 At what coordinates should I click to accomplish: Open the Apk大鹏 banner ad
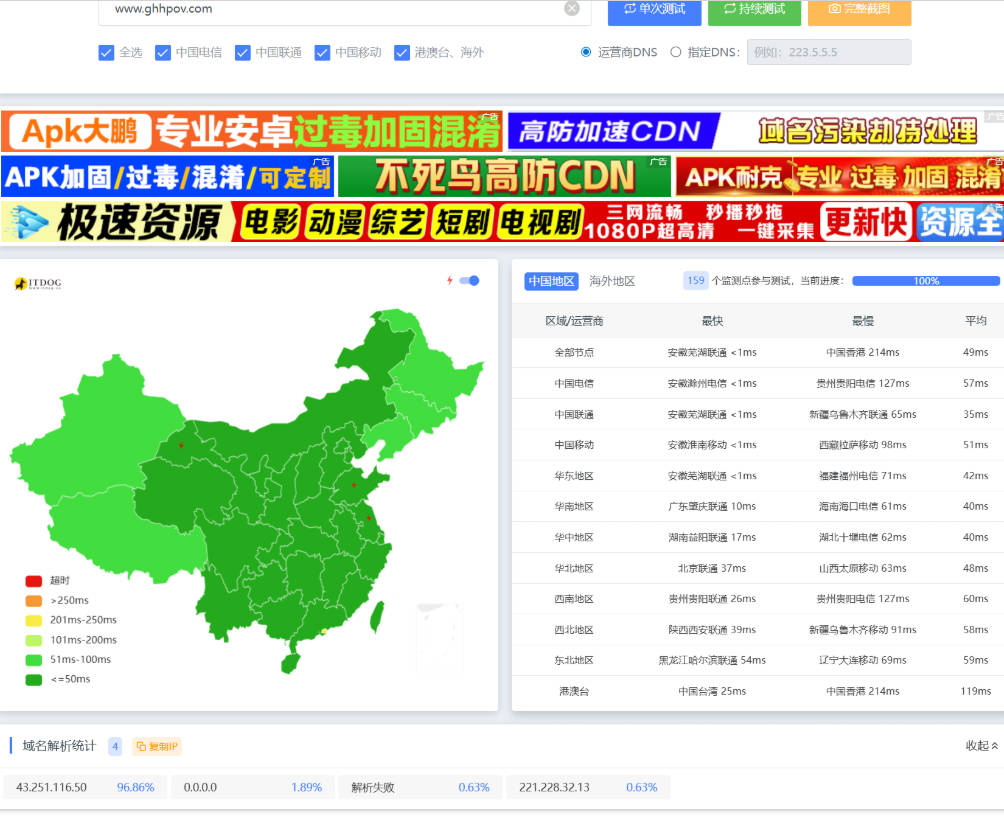pyautogui.click(x=251, y=131)
